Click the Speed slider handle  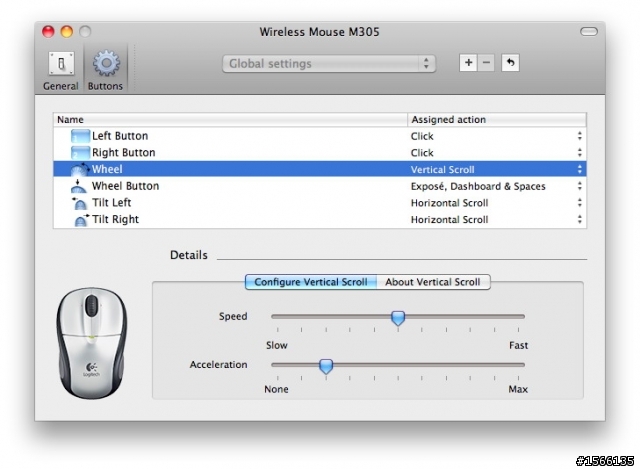(x=398, y=318)
